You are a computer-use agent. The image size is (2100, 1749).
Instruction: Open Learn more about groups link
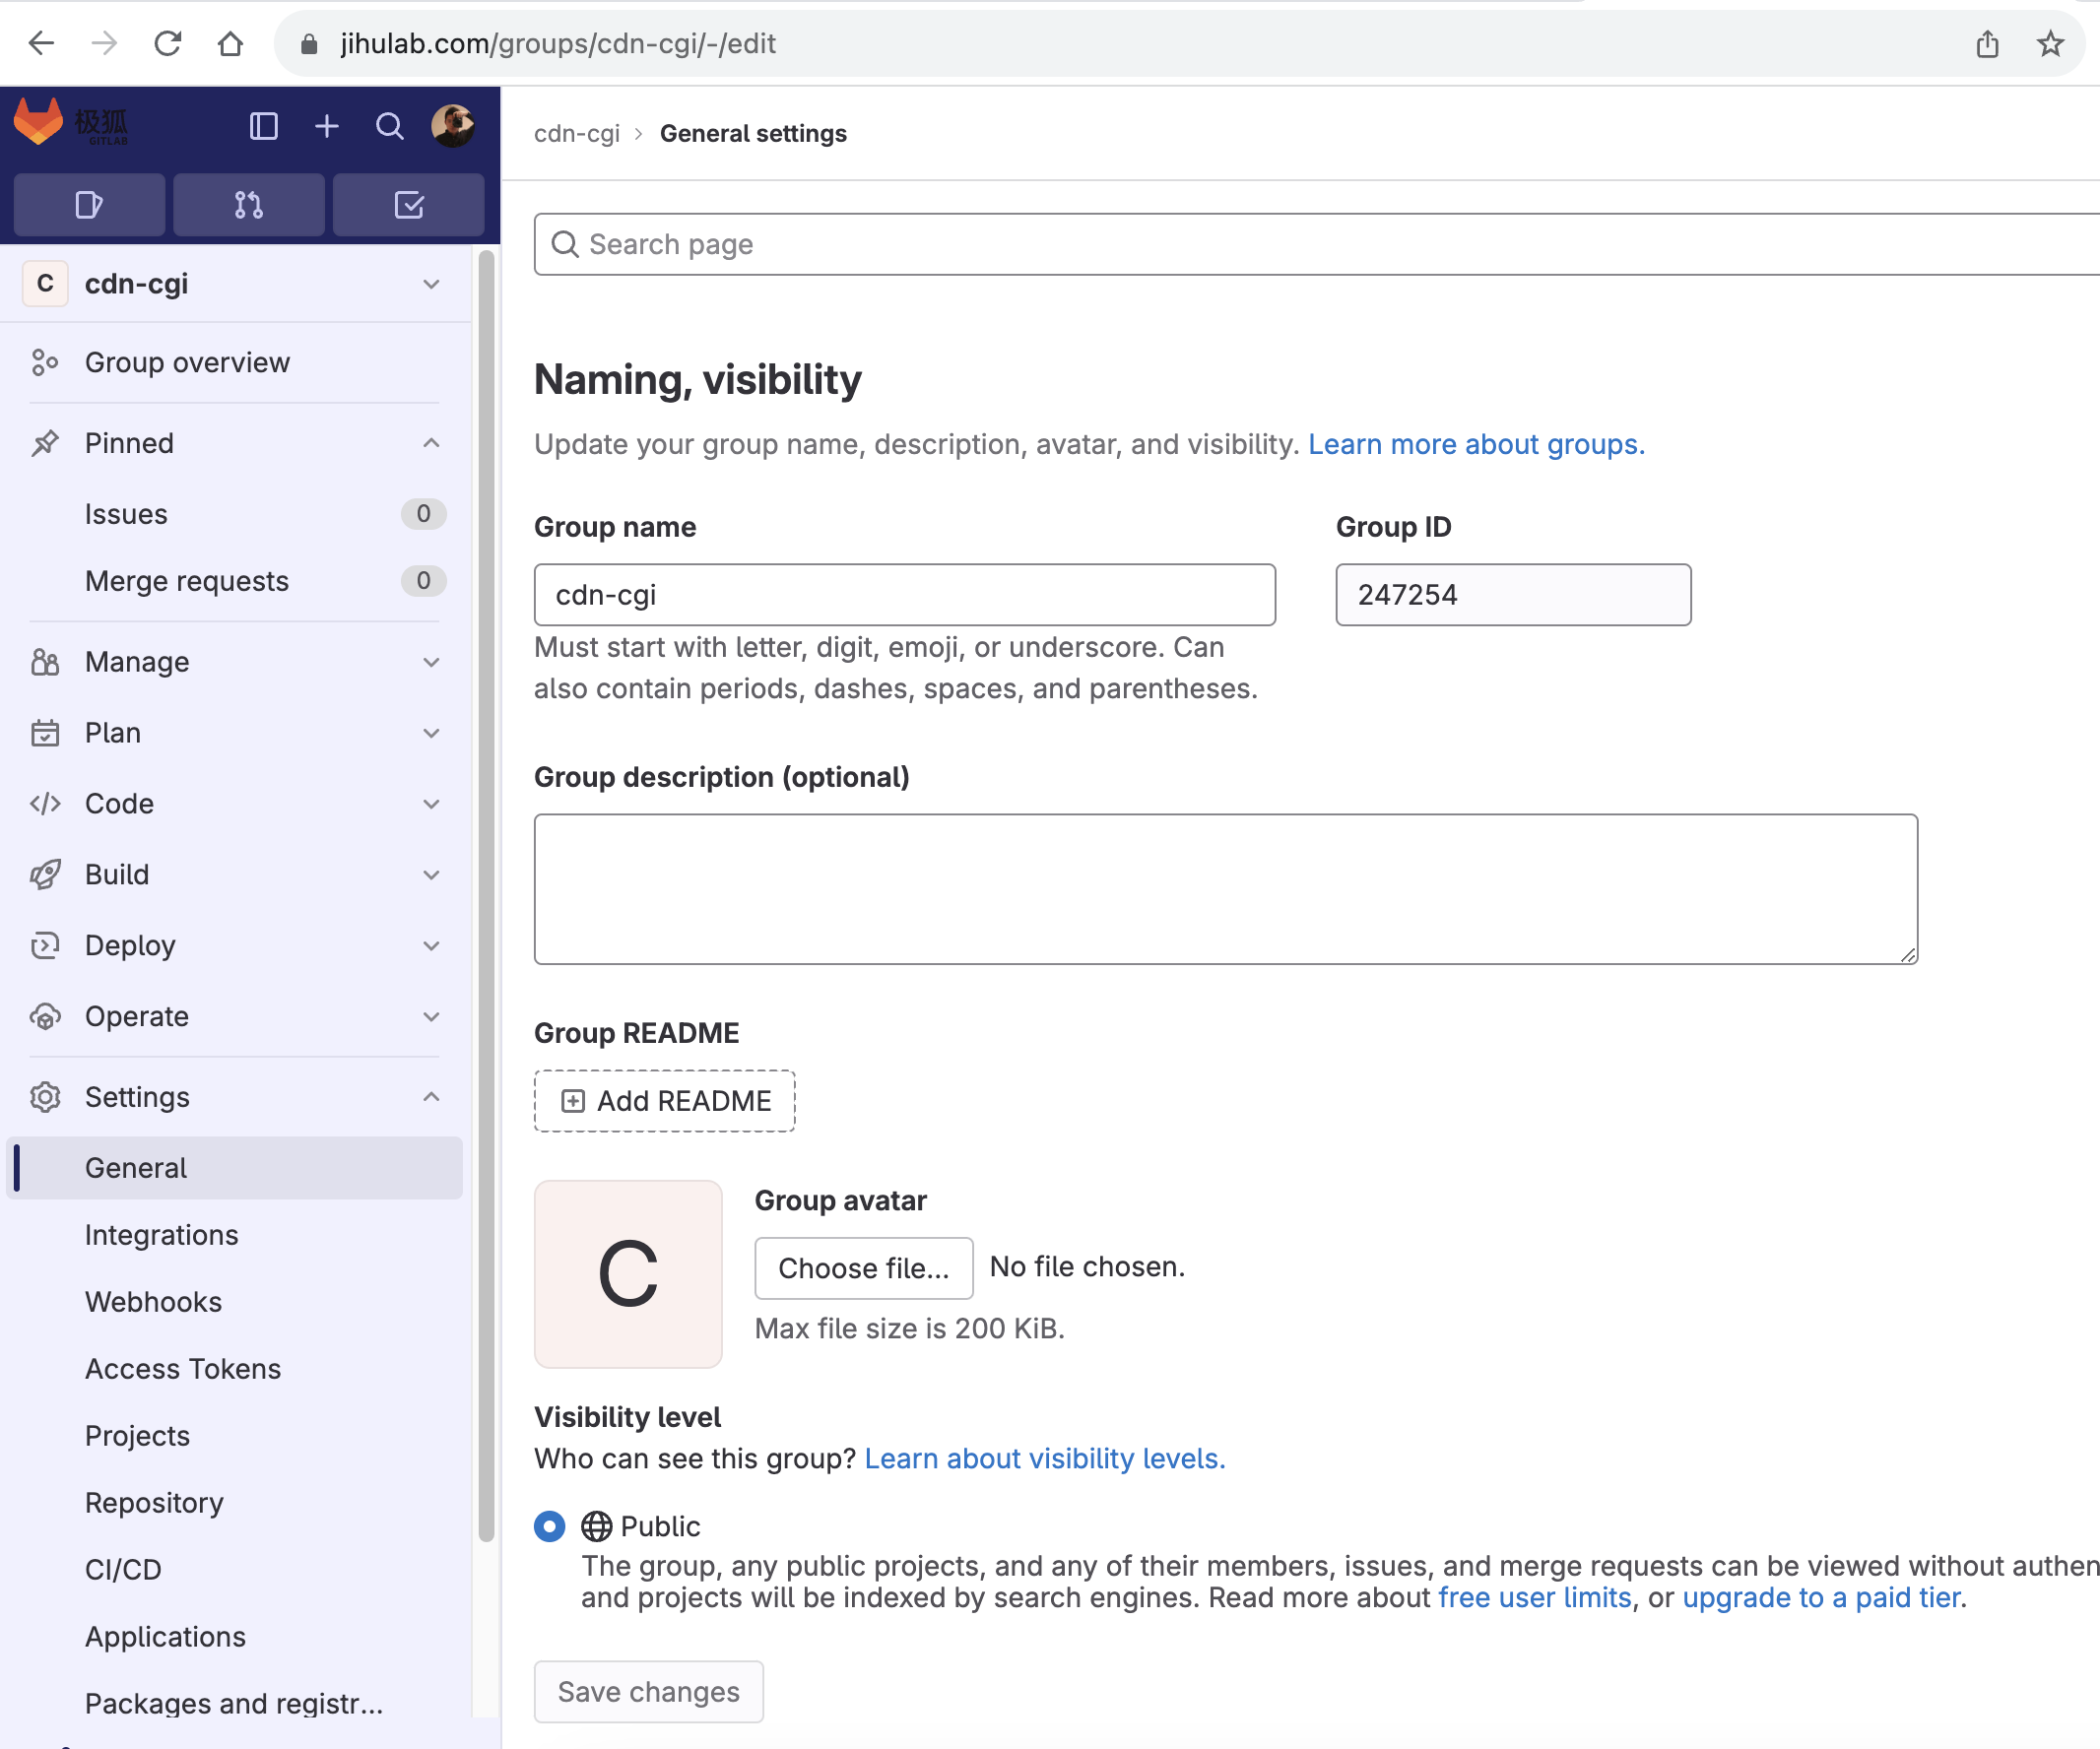click(1477, 444)
